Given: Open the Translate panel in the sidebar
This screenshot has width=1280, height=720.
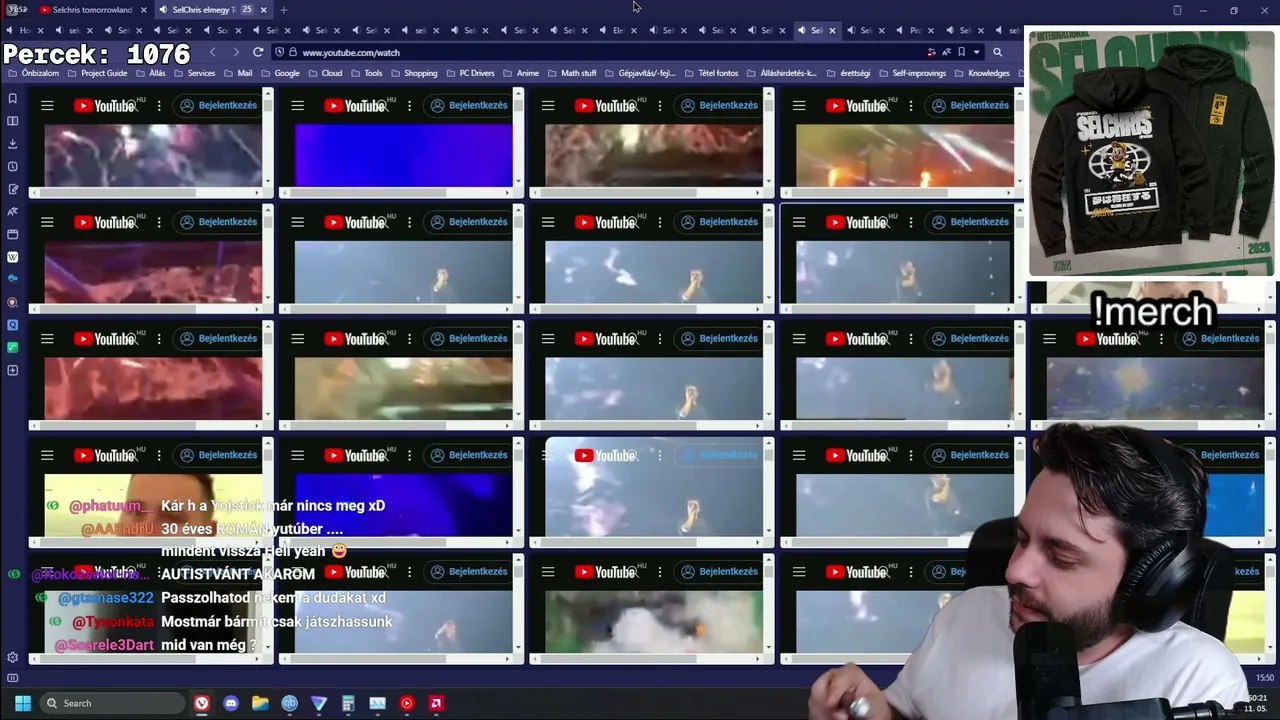Looking at the screenshot, I should point(13,212).
